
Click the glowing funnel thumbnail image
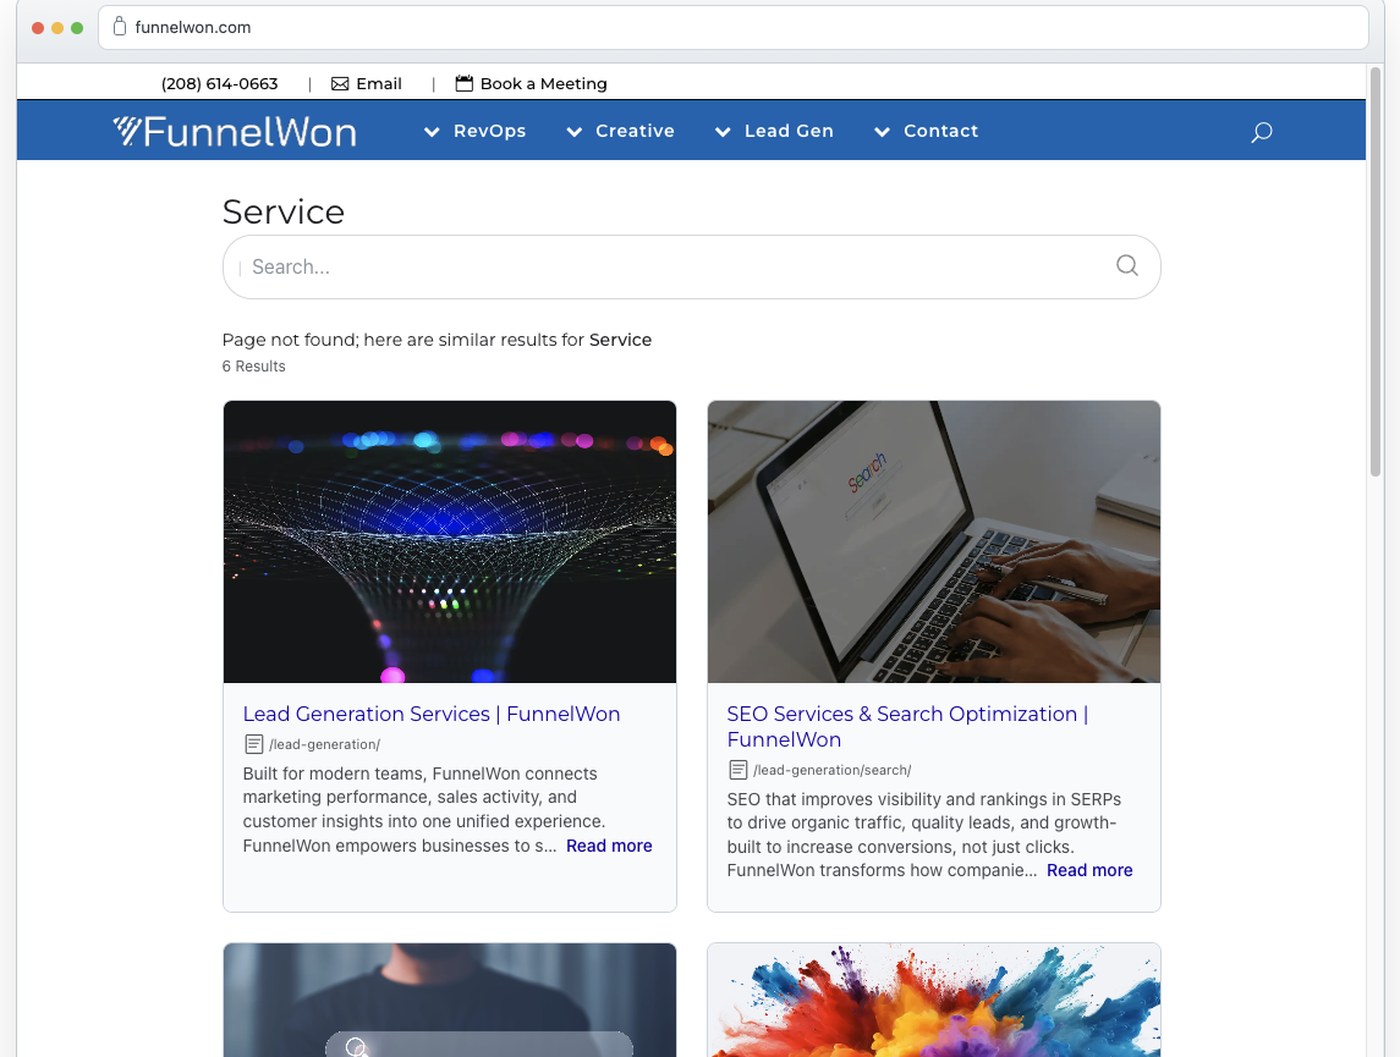click(450, 542)
